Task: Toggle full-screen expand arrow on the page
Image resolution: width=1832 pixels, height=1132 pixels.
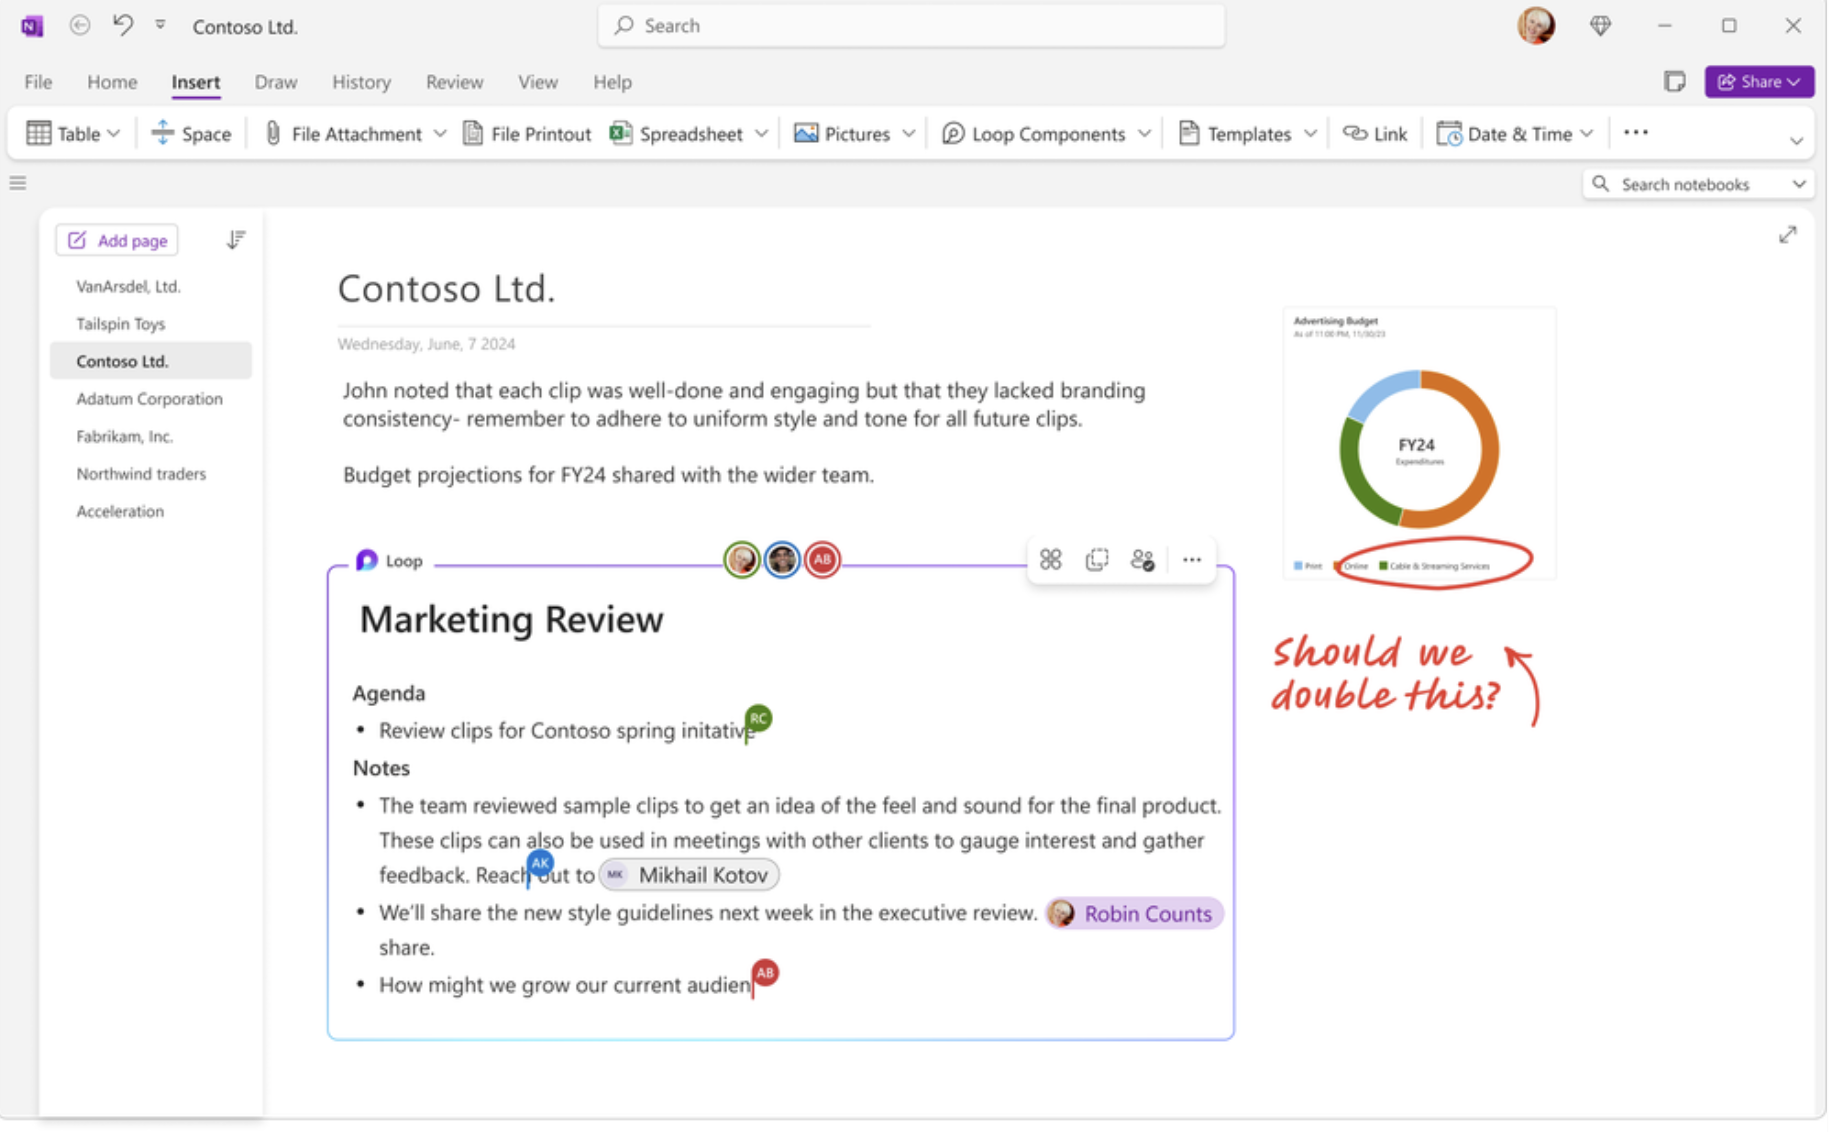Action: 1789,234
